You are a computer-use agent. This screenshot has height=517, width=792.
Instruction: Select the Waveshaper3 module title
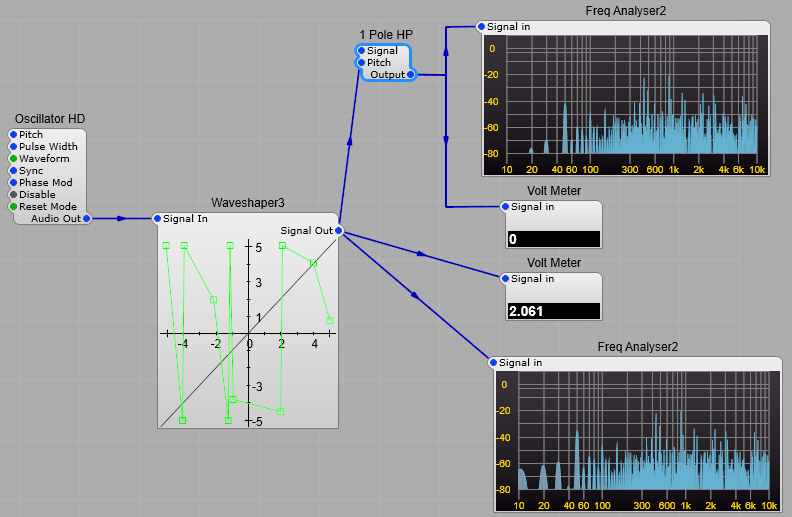click(248, 203)
